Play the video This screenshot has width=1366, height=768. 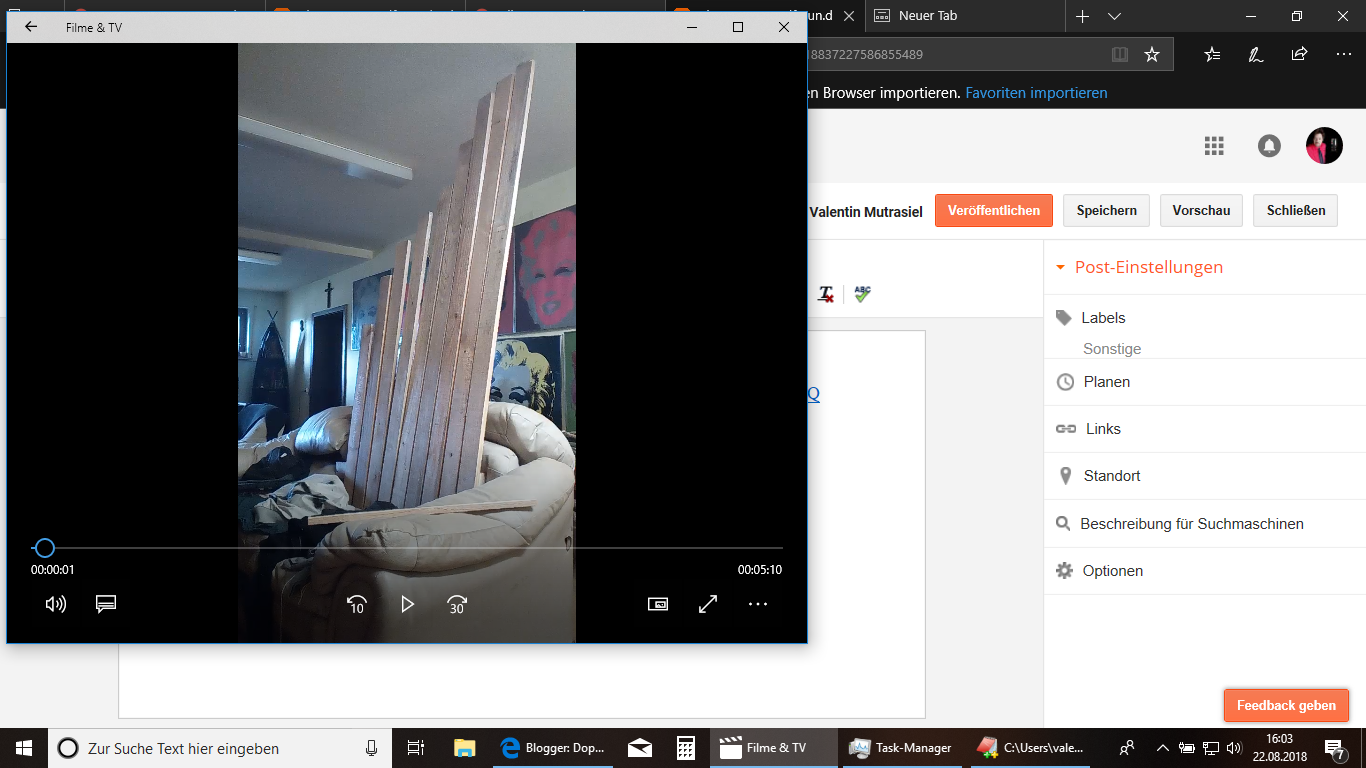tap(407, 604)
